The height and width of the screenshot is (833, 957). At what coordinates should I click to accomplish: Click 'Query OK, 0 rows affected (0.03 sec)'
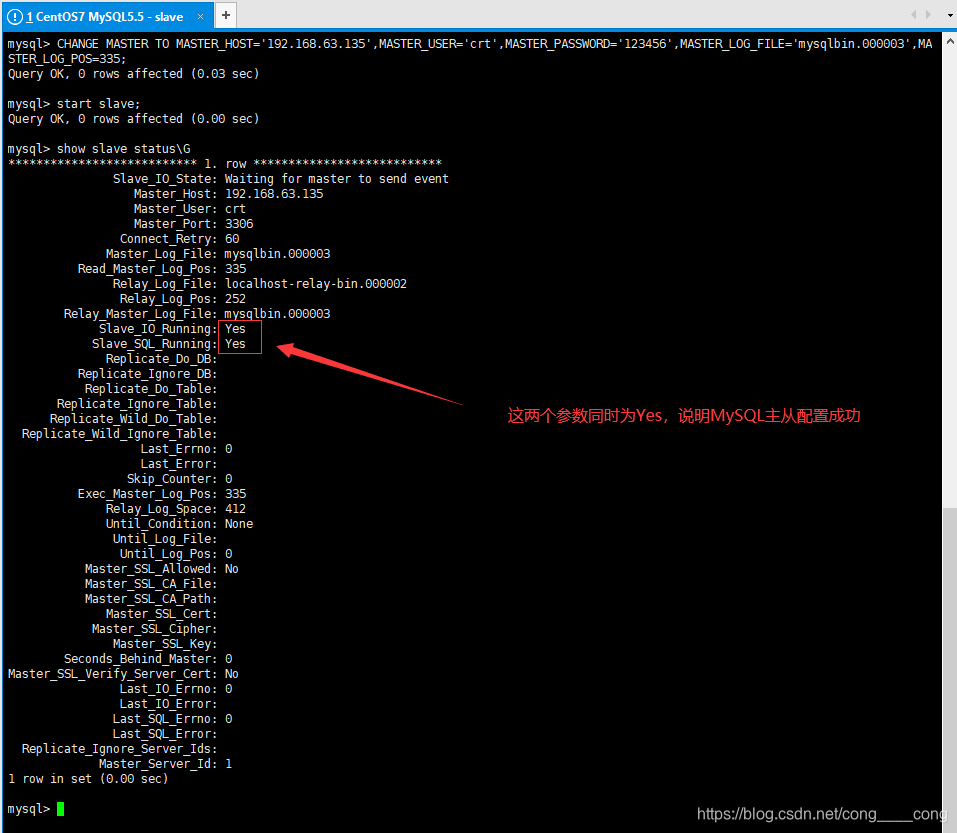point(134,74)
